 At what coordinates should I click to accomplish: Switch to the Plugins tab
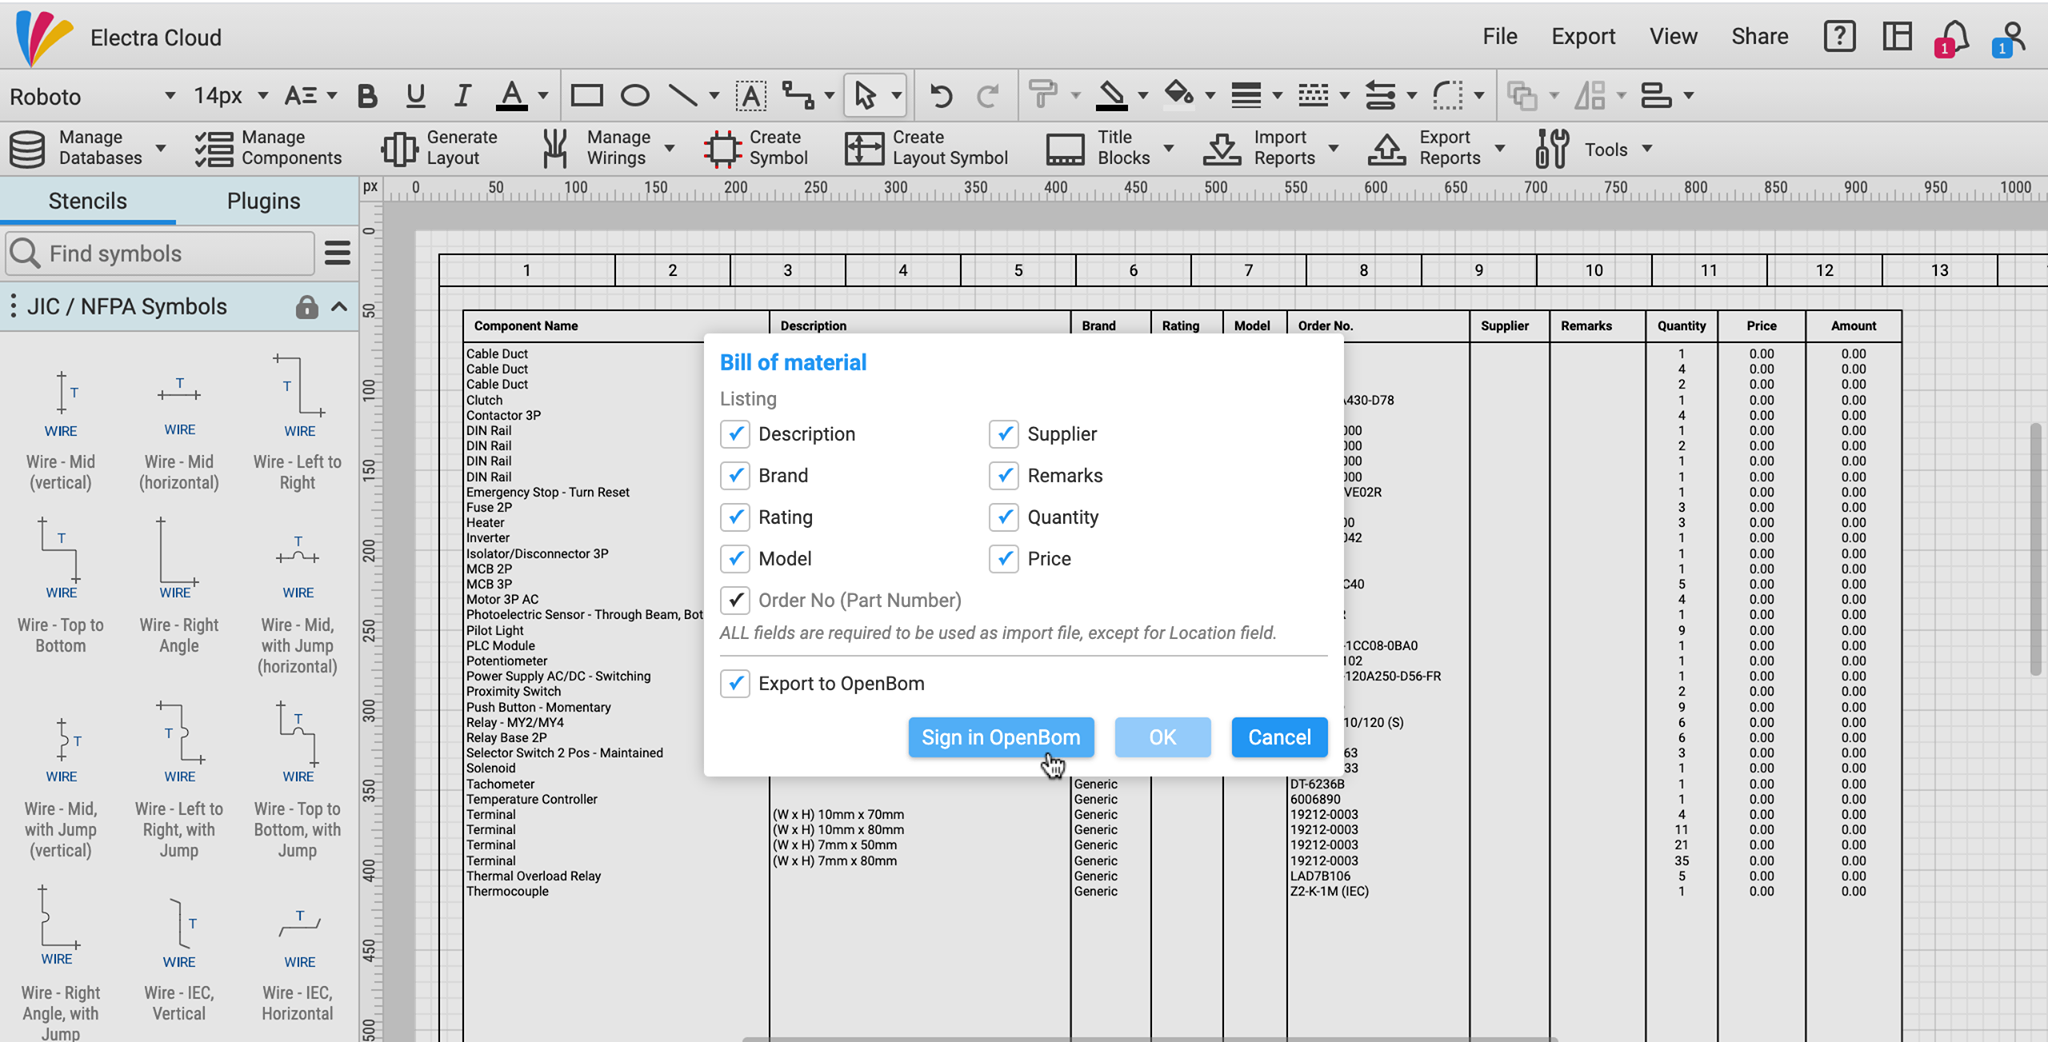pyautogui.click(x=263, y=201)
